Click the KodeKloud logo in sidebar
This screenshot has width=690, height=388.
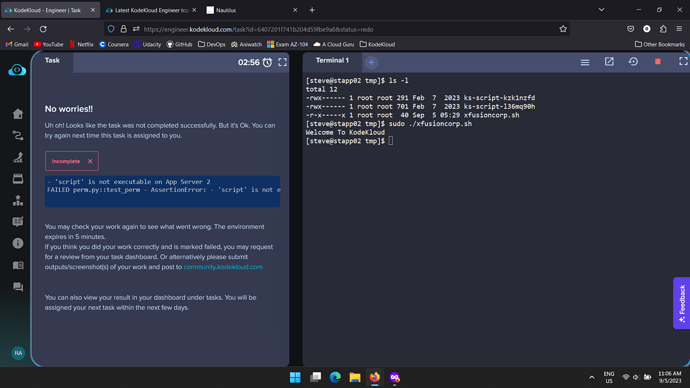click(17, 70)
